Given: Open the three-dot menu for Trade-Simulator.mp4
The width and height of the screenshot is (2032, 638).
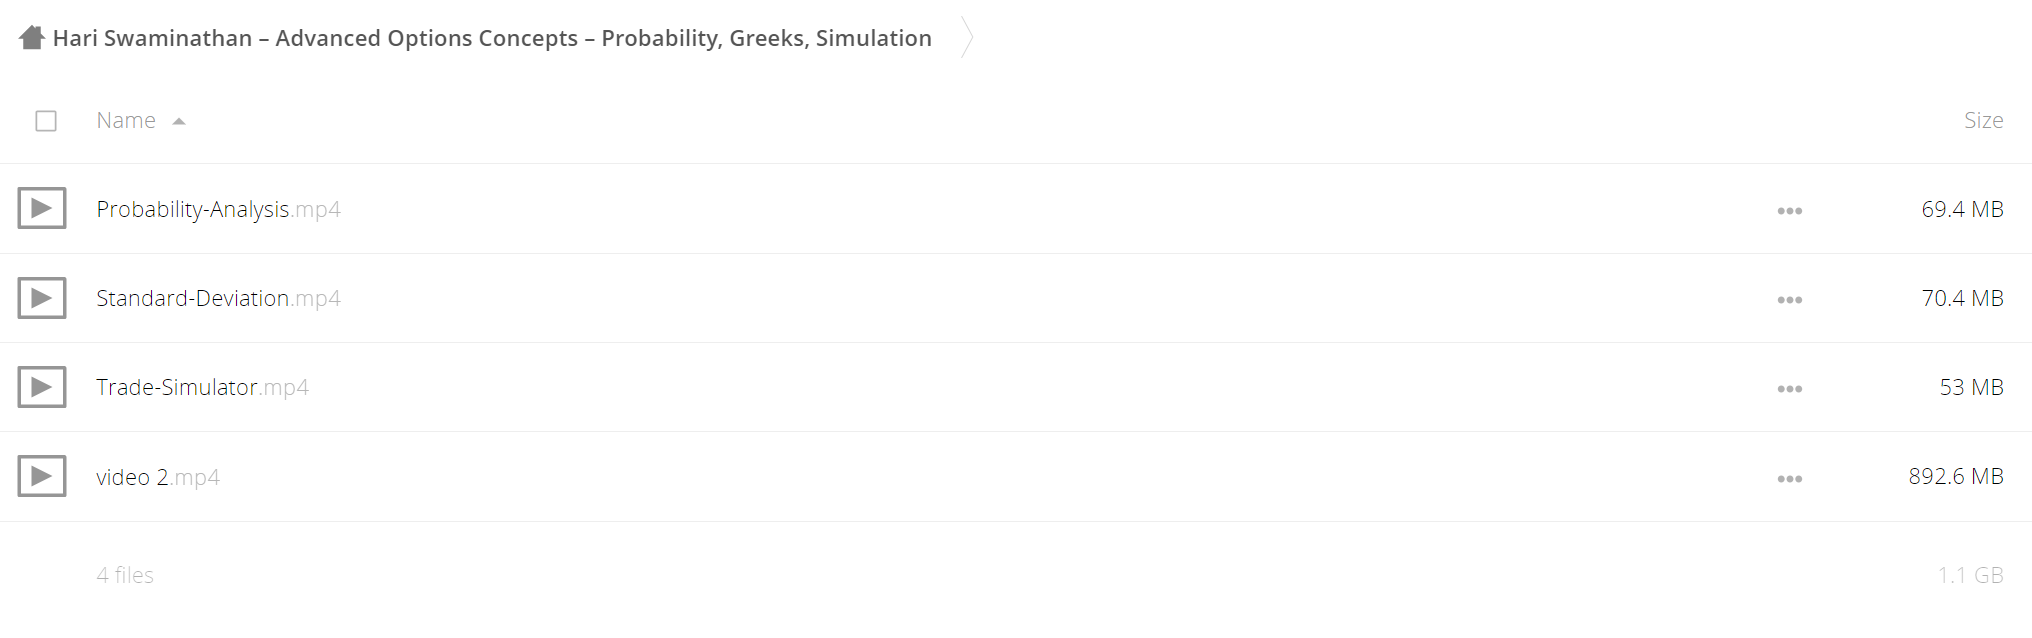Looking at the screenshot, I should click(x=1790, y=389).
